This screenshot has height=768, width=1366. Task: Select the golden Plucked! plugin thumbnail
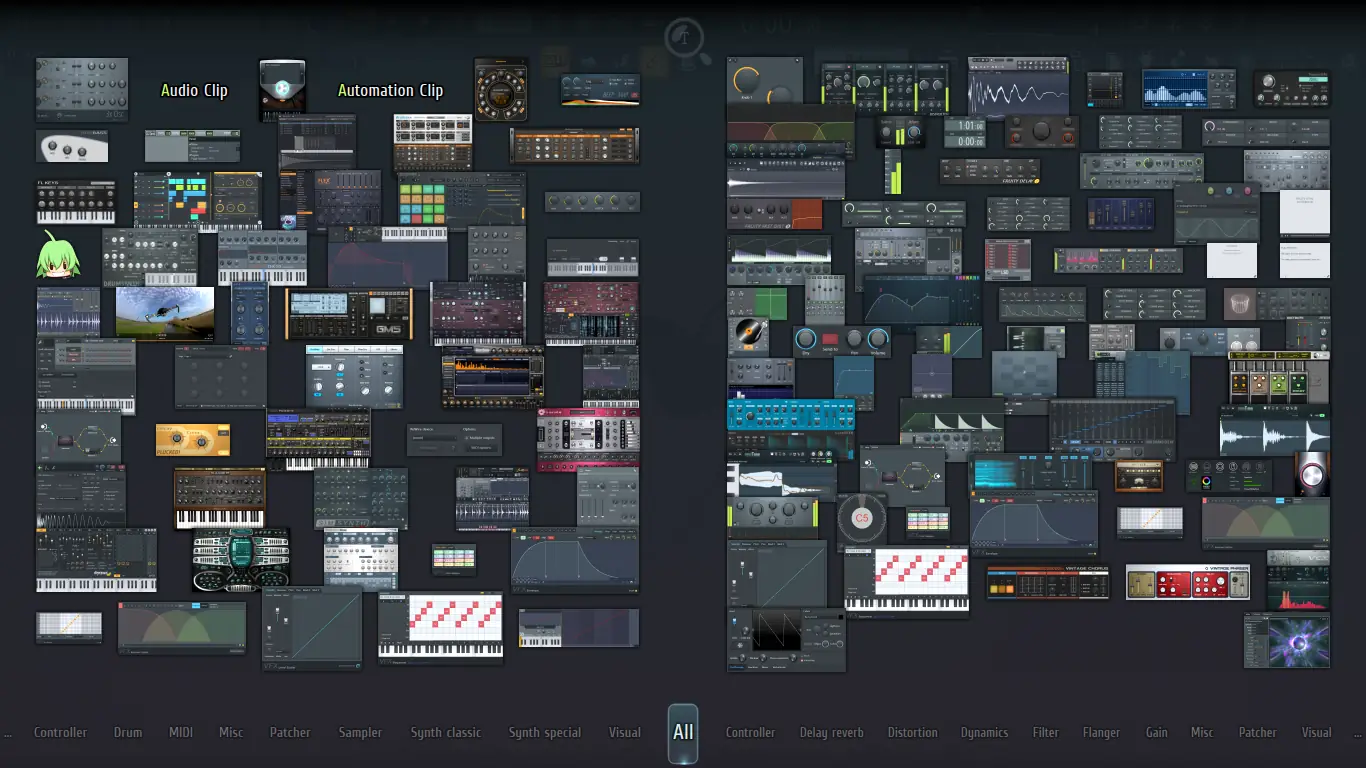tap(193, 439)
